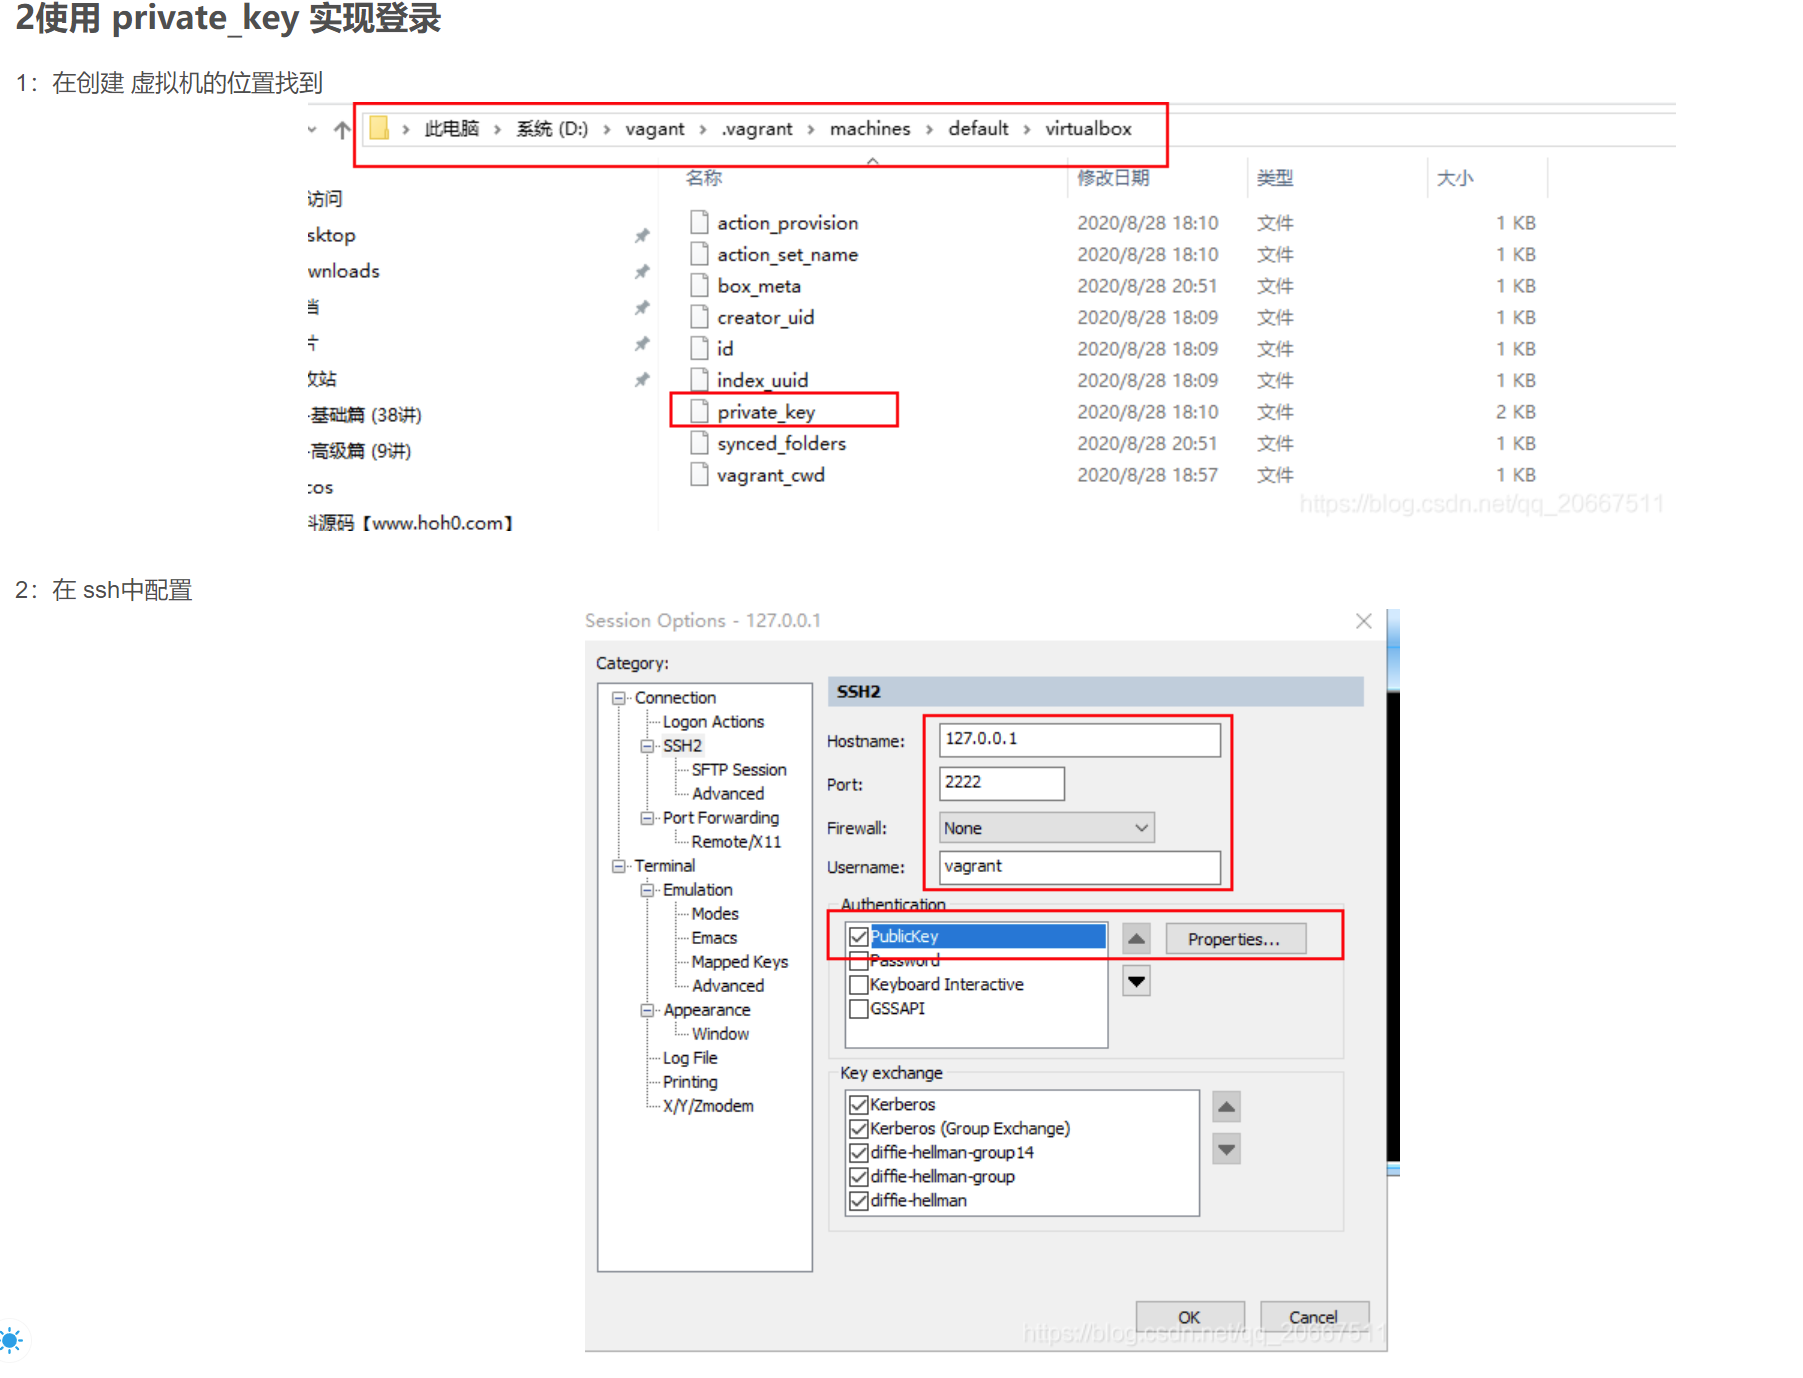Select X/Y/Zmodem category
Image resolution: width=1803 pixels, height=1378 pixels.
point(708,1106)
